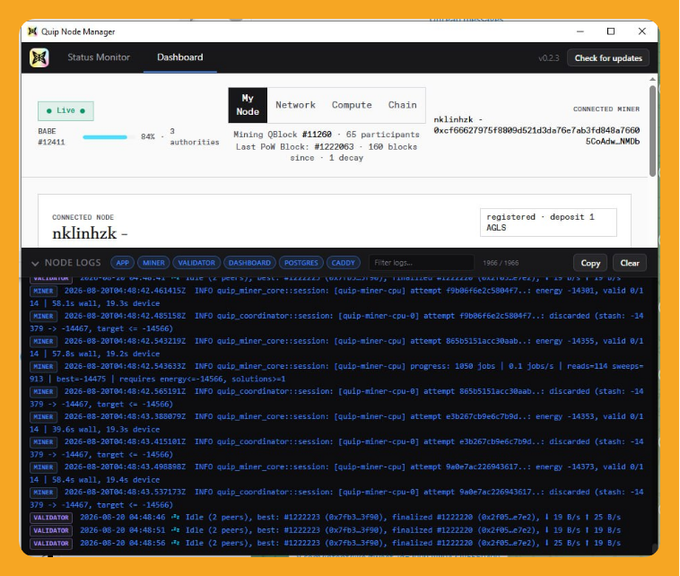Click the 1966 / 1966 log count

coord(500,263)
